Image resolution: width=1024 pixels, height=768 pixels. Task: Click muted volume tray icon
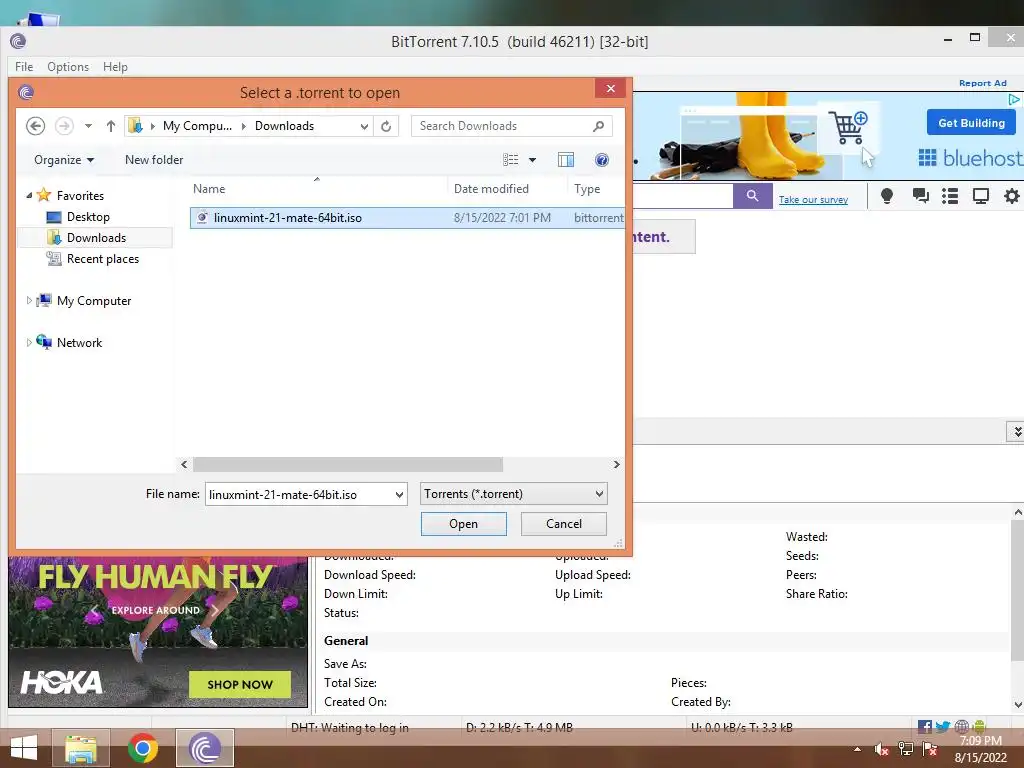881,750
